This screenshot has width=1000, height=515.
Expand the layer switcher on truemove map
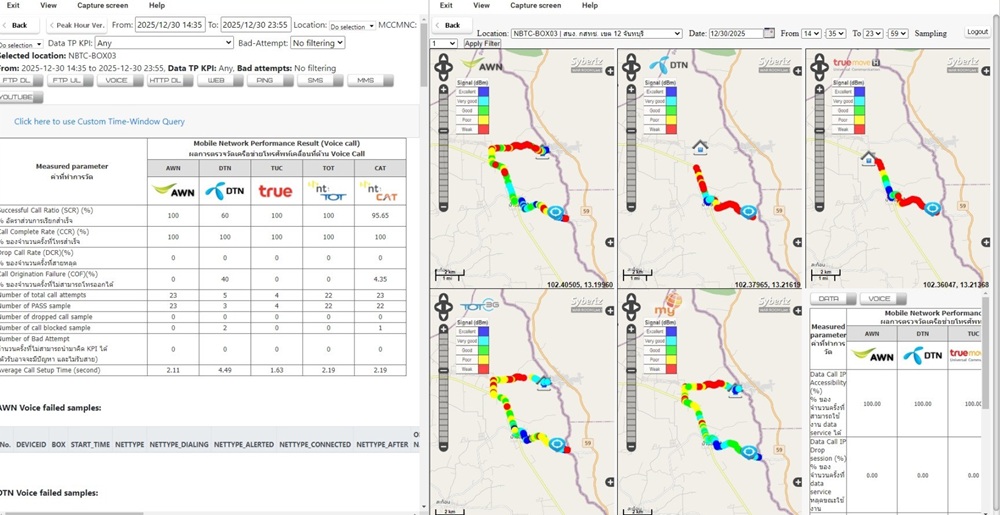click(984, 71)
